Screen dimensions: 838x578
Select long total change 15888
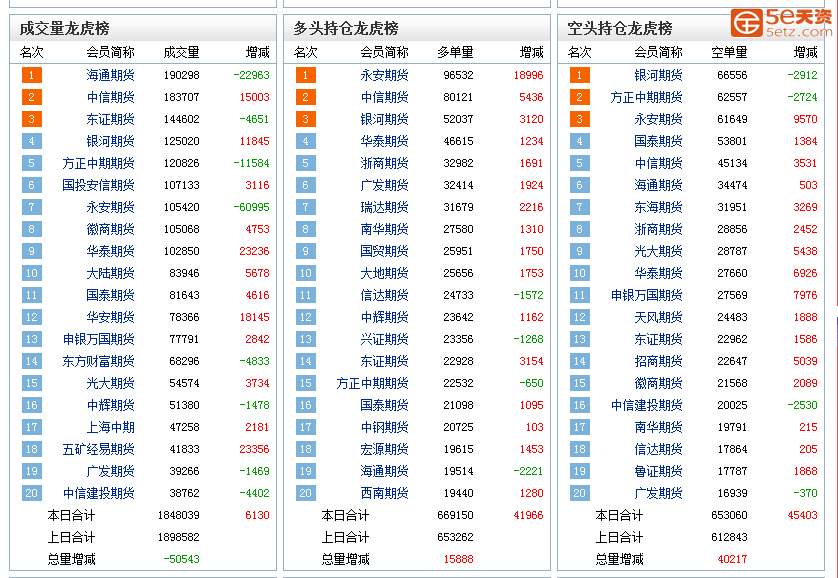[x=459, y=559]
